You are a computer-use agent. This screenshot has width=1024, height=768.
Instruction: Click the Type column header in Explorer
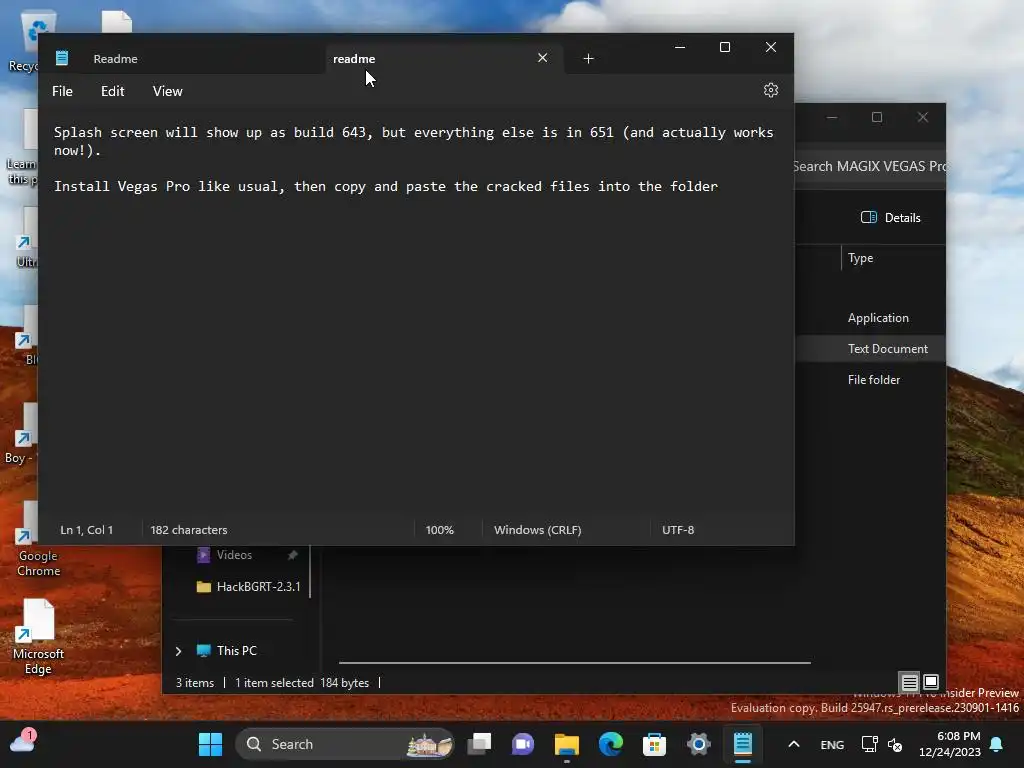coord(860,258)
